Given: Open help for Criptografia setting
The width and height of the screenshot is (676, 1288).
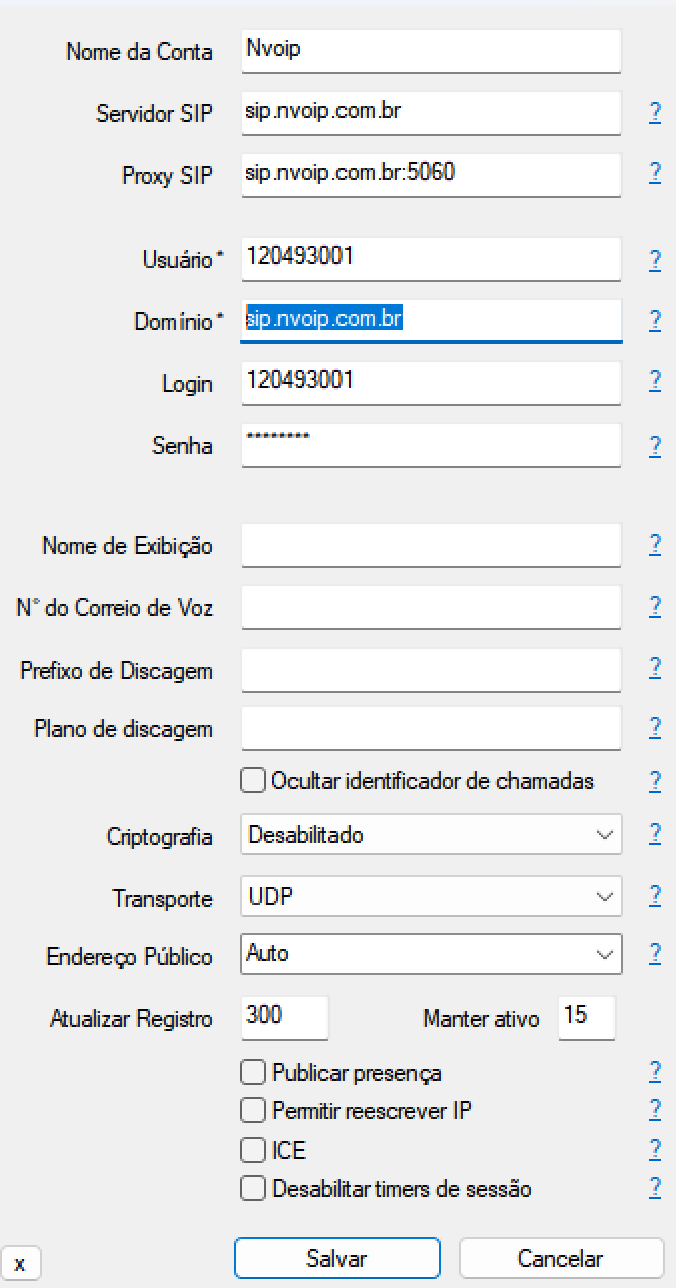Looking at the screenshot, I should (655, 833).
